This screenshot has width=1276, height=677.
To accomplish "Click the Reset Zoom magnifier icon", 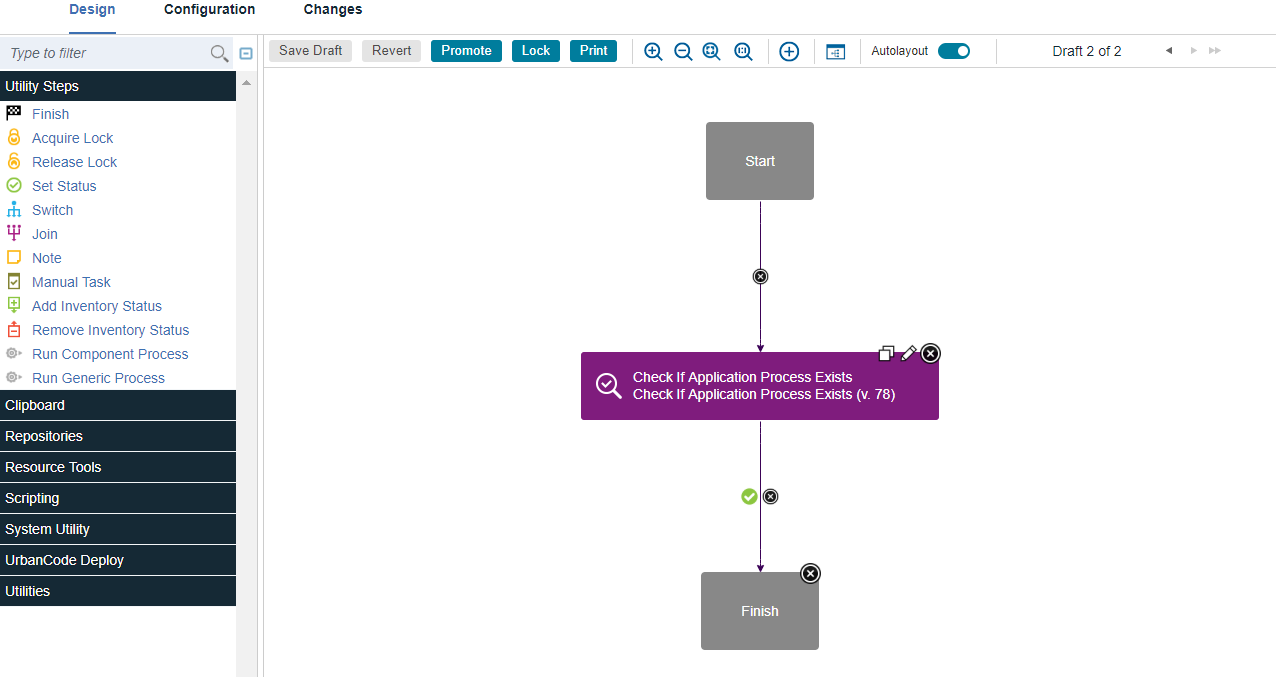I will [743, 51].
